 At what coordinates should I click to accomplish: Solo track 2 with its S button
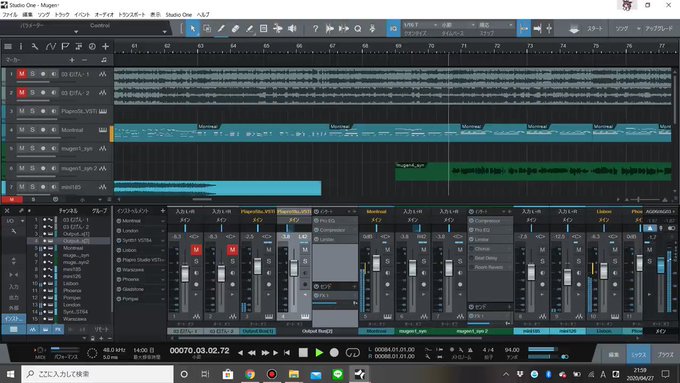click(x=32, y=92)
